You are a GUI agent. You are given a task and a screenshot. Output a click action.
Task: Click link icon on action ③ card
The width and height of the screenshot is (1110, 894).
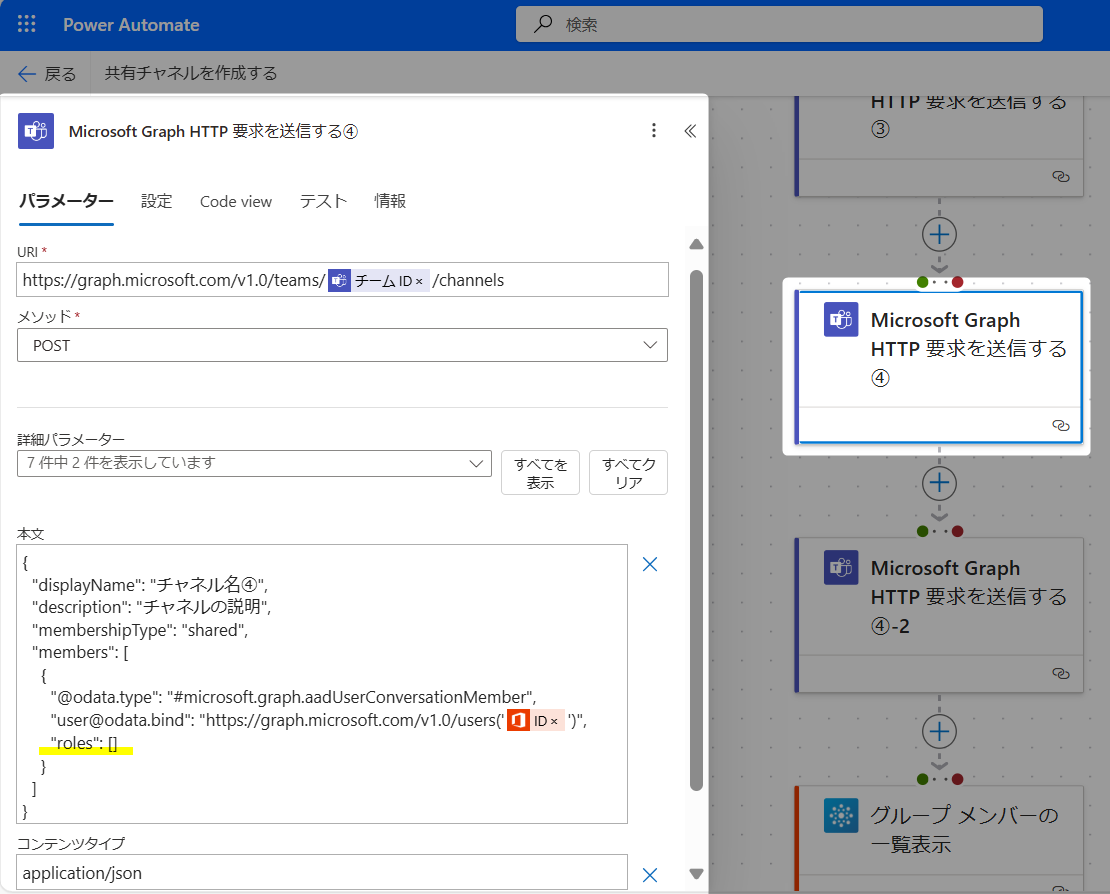coord(1060,176)
